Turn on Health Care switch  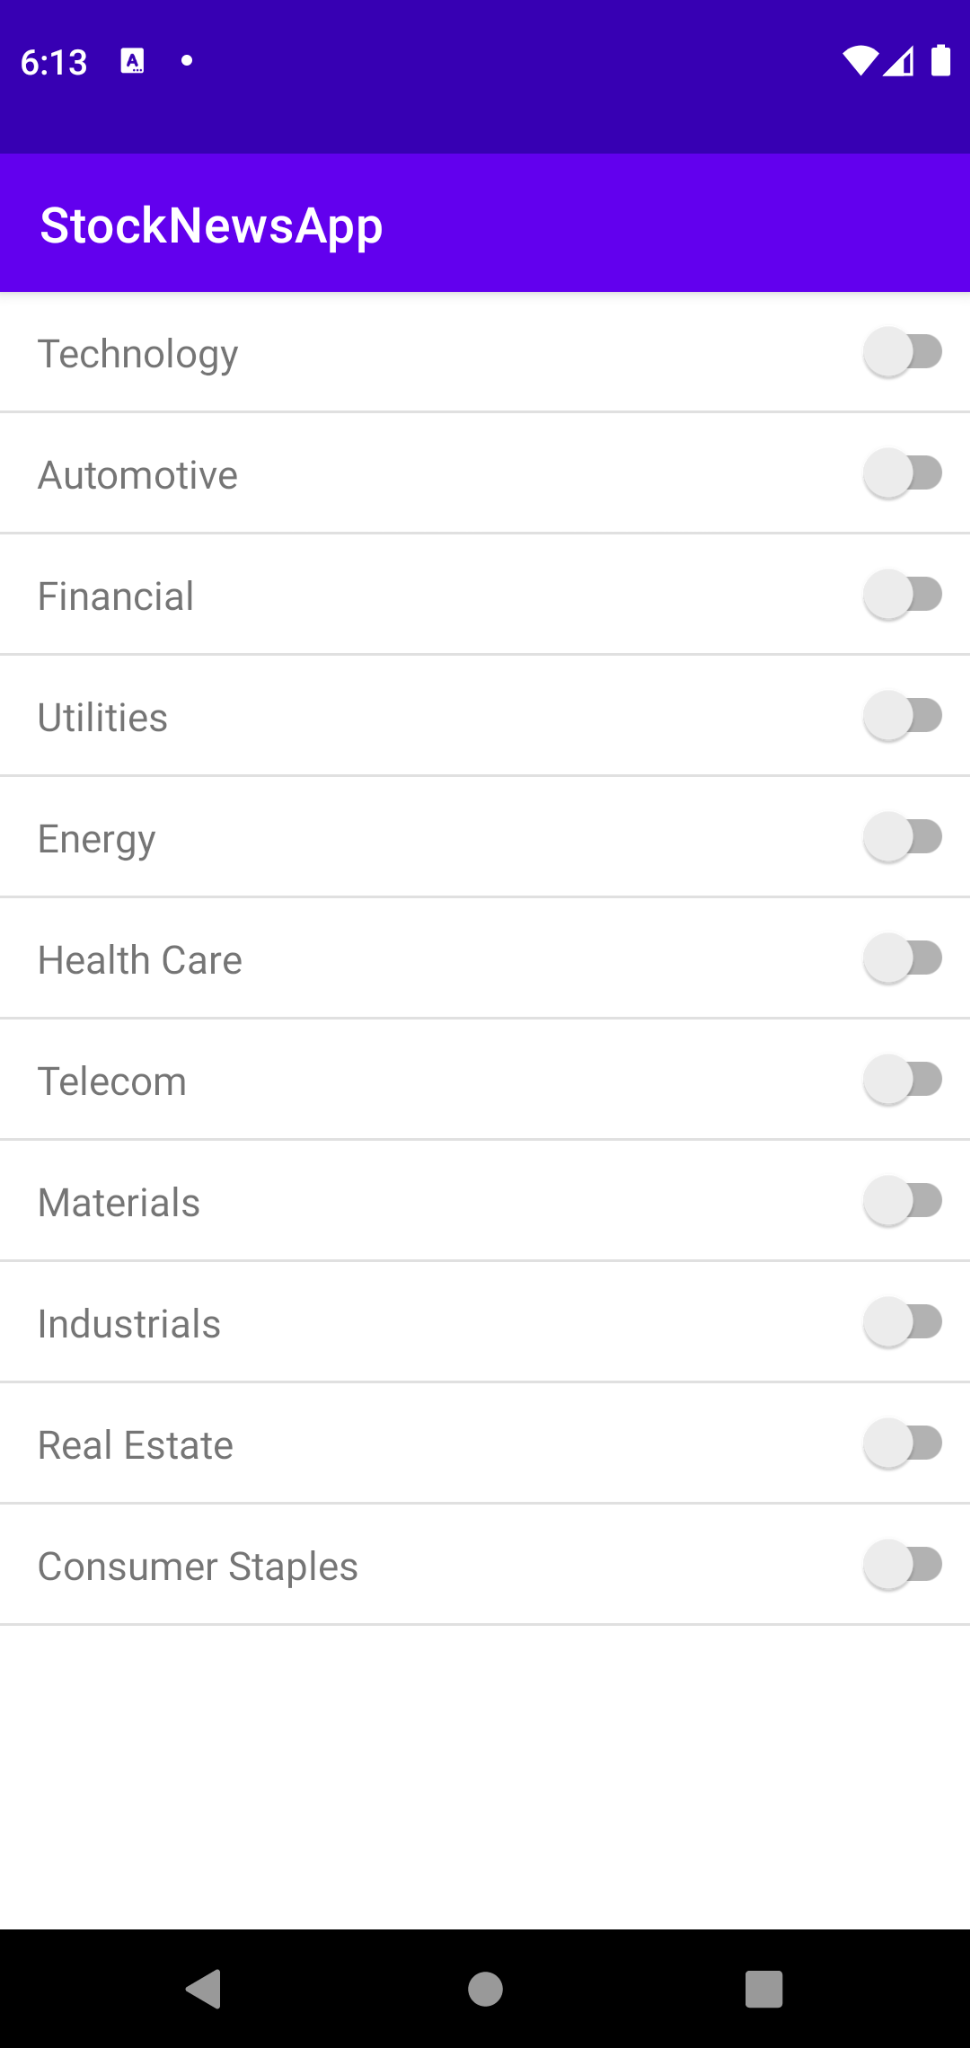903,959
